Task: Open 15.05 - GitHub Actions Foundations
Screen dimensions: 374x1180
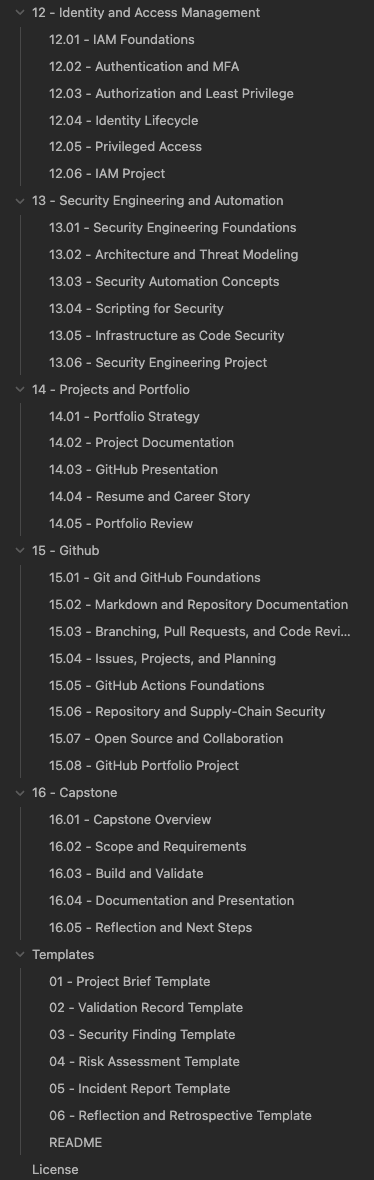Action: coord(157,686)
